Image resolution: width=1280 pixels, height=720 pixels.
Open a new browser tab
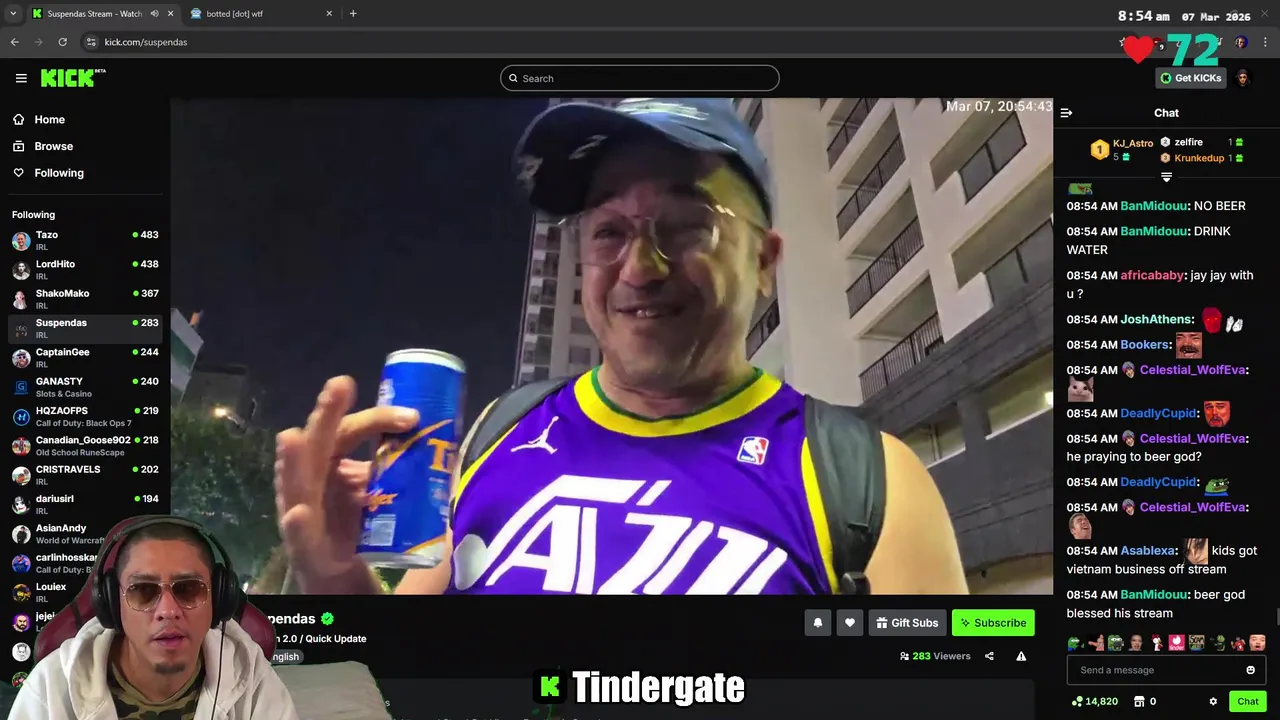pyautogui.click(x=353, y=14)
